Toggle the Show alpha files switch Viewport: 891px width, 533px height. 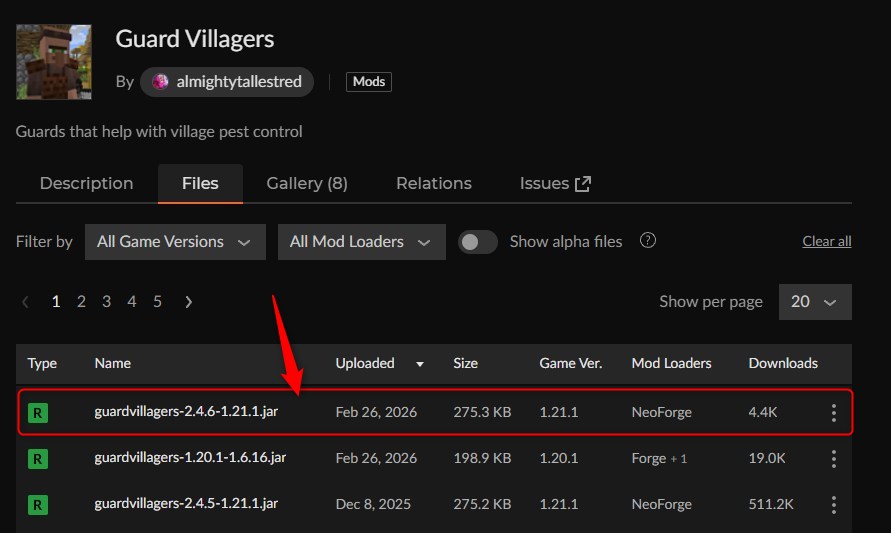(x=478, y=242)
